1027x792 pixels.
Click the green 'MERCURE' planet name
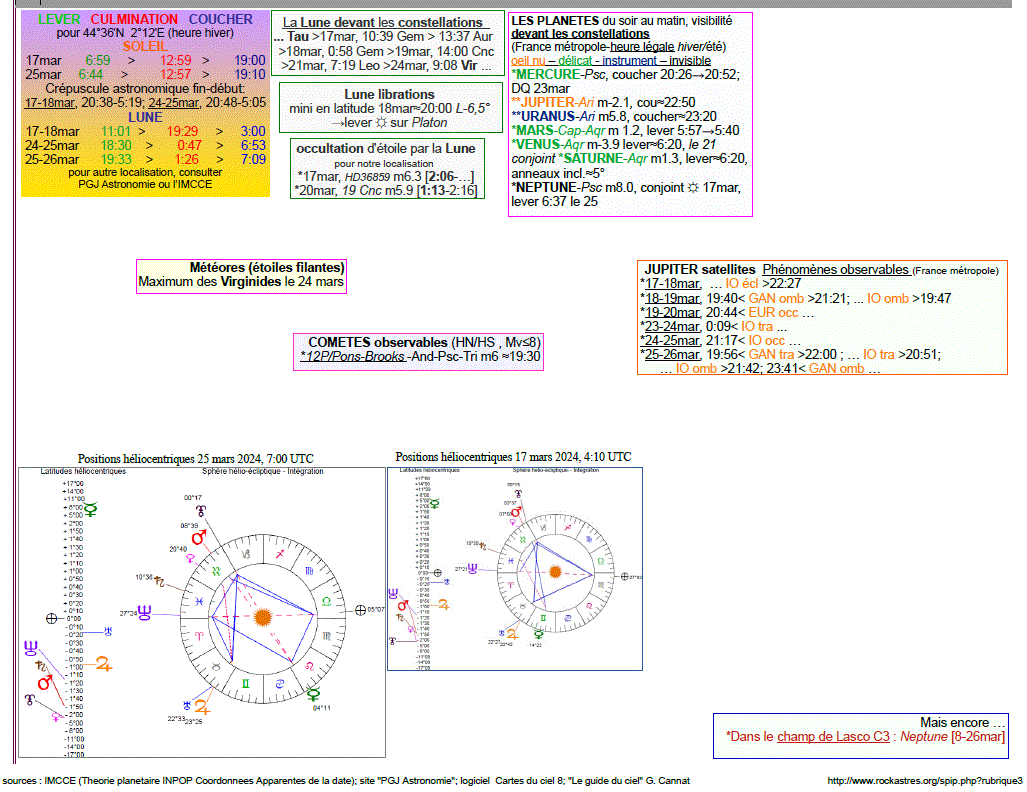(548, 75)
